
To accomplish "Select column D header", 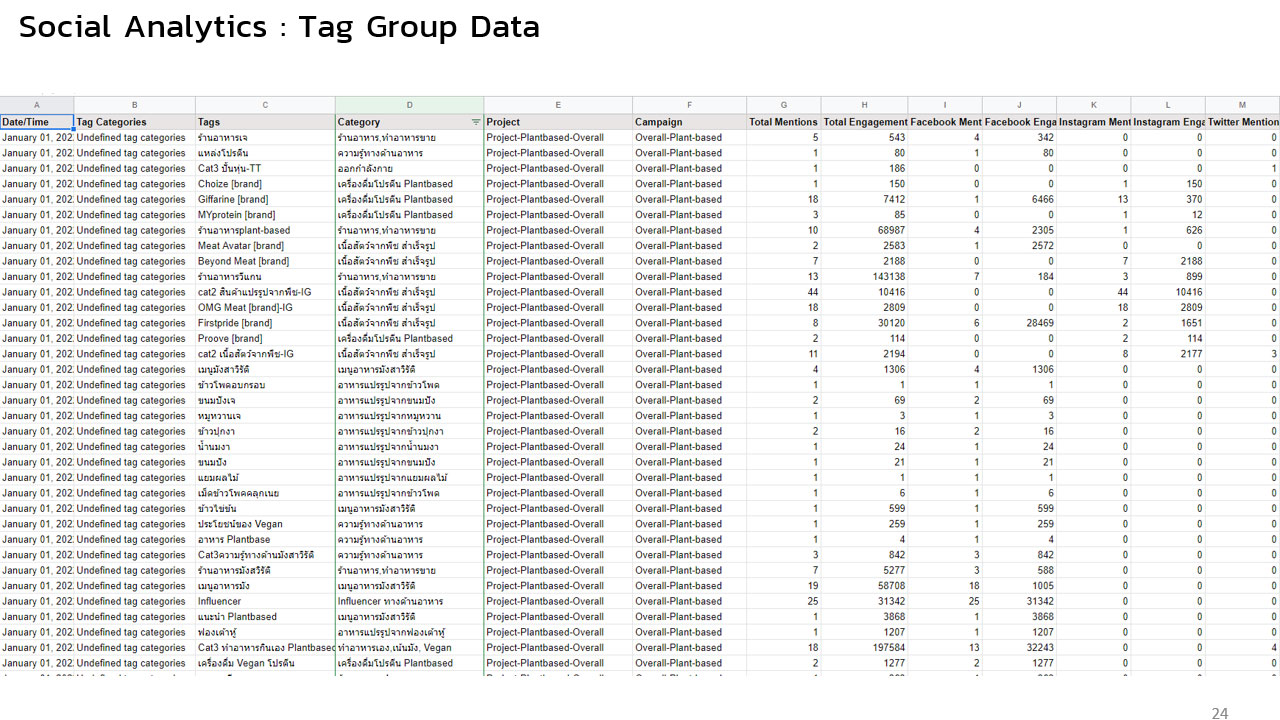I will pos(410,105).
